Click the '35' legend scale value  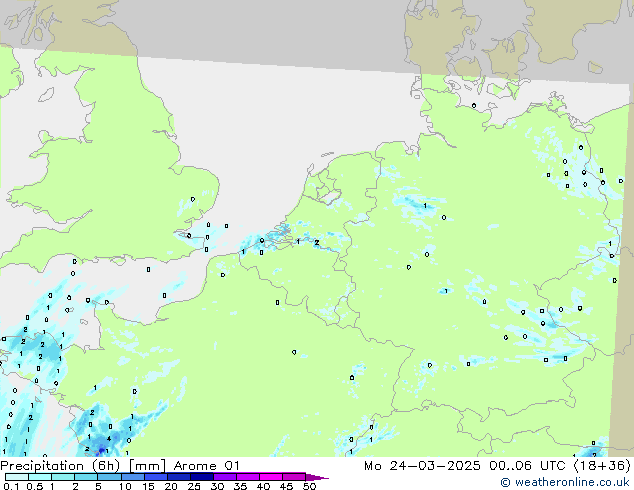(x=240, y=486)
